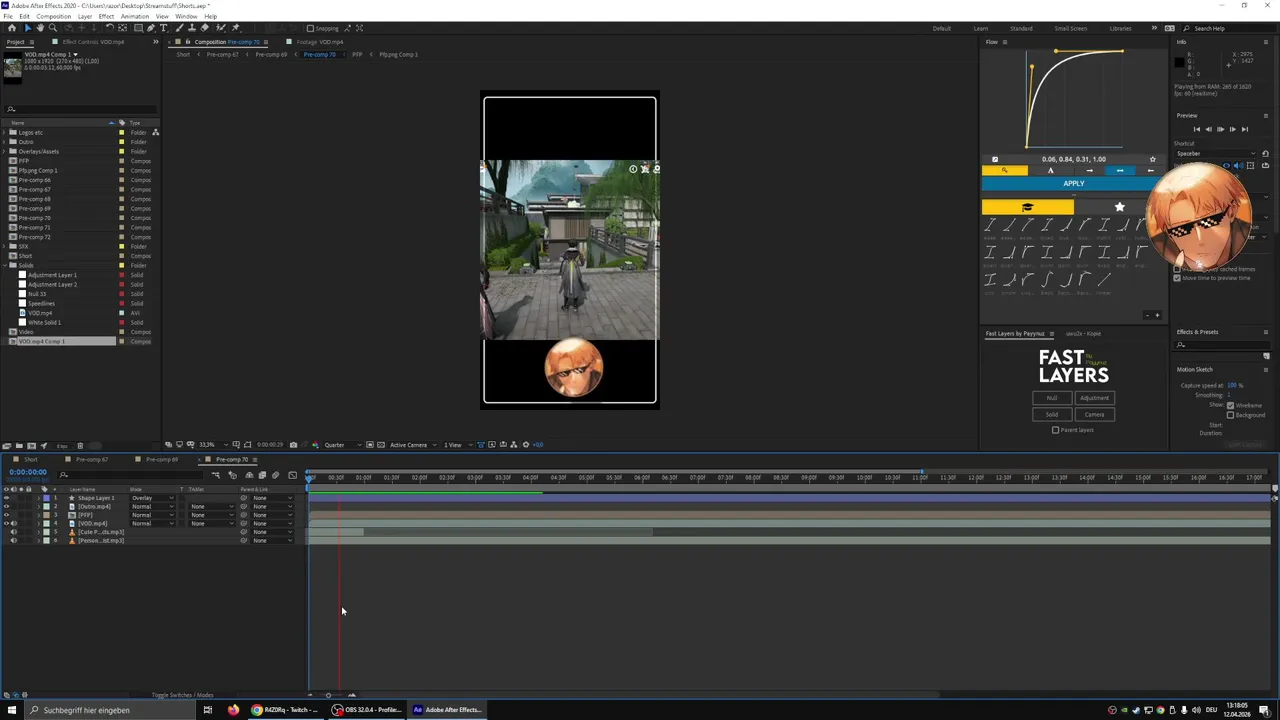The height and width of the screenshot is (720, 1280).
Task: Select the Zoom magnifier tool
Action: (x=53, y=28)
